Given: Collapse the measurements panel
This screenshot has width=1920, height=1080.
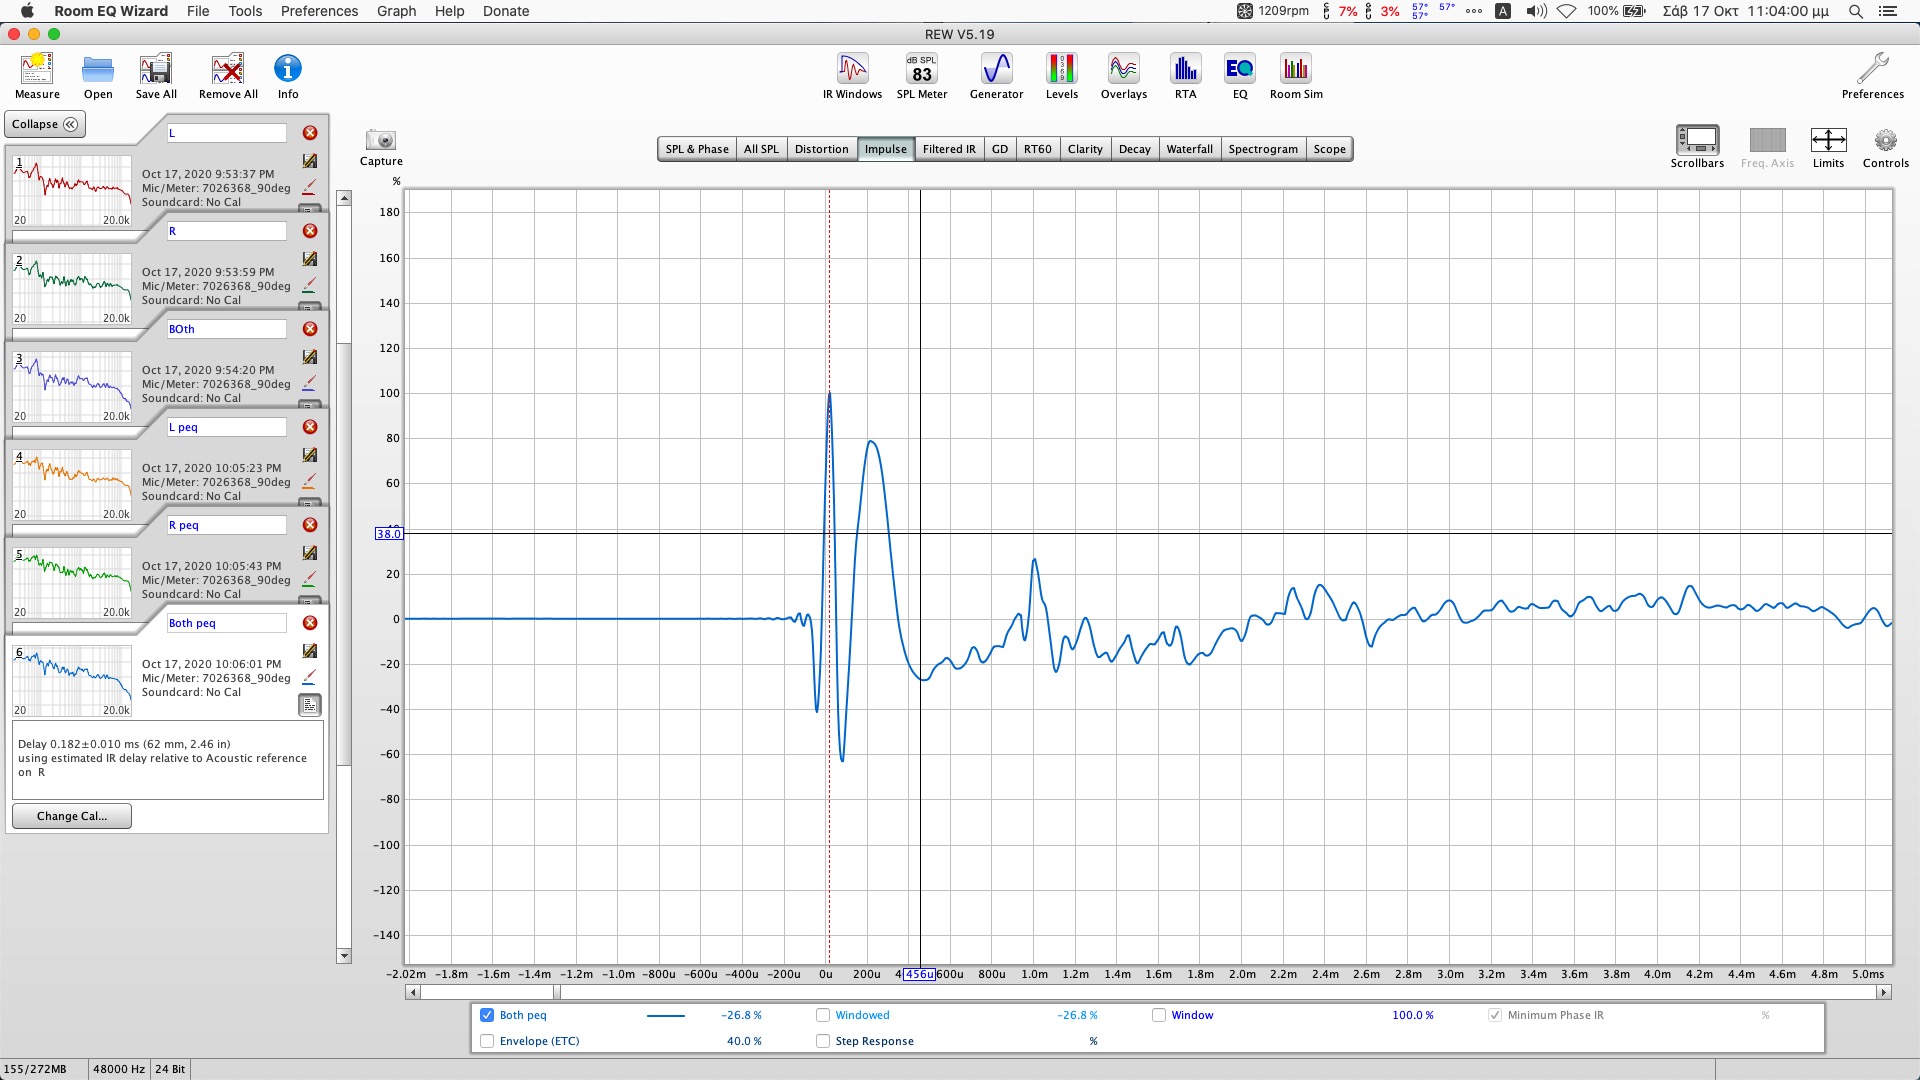Looking at the screenshot, I should 45,124.
